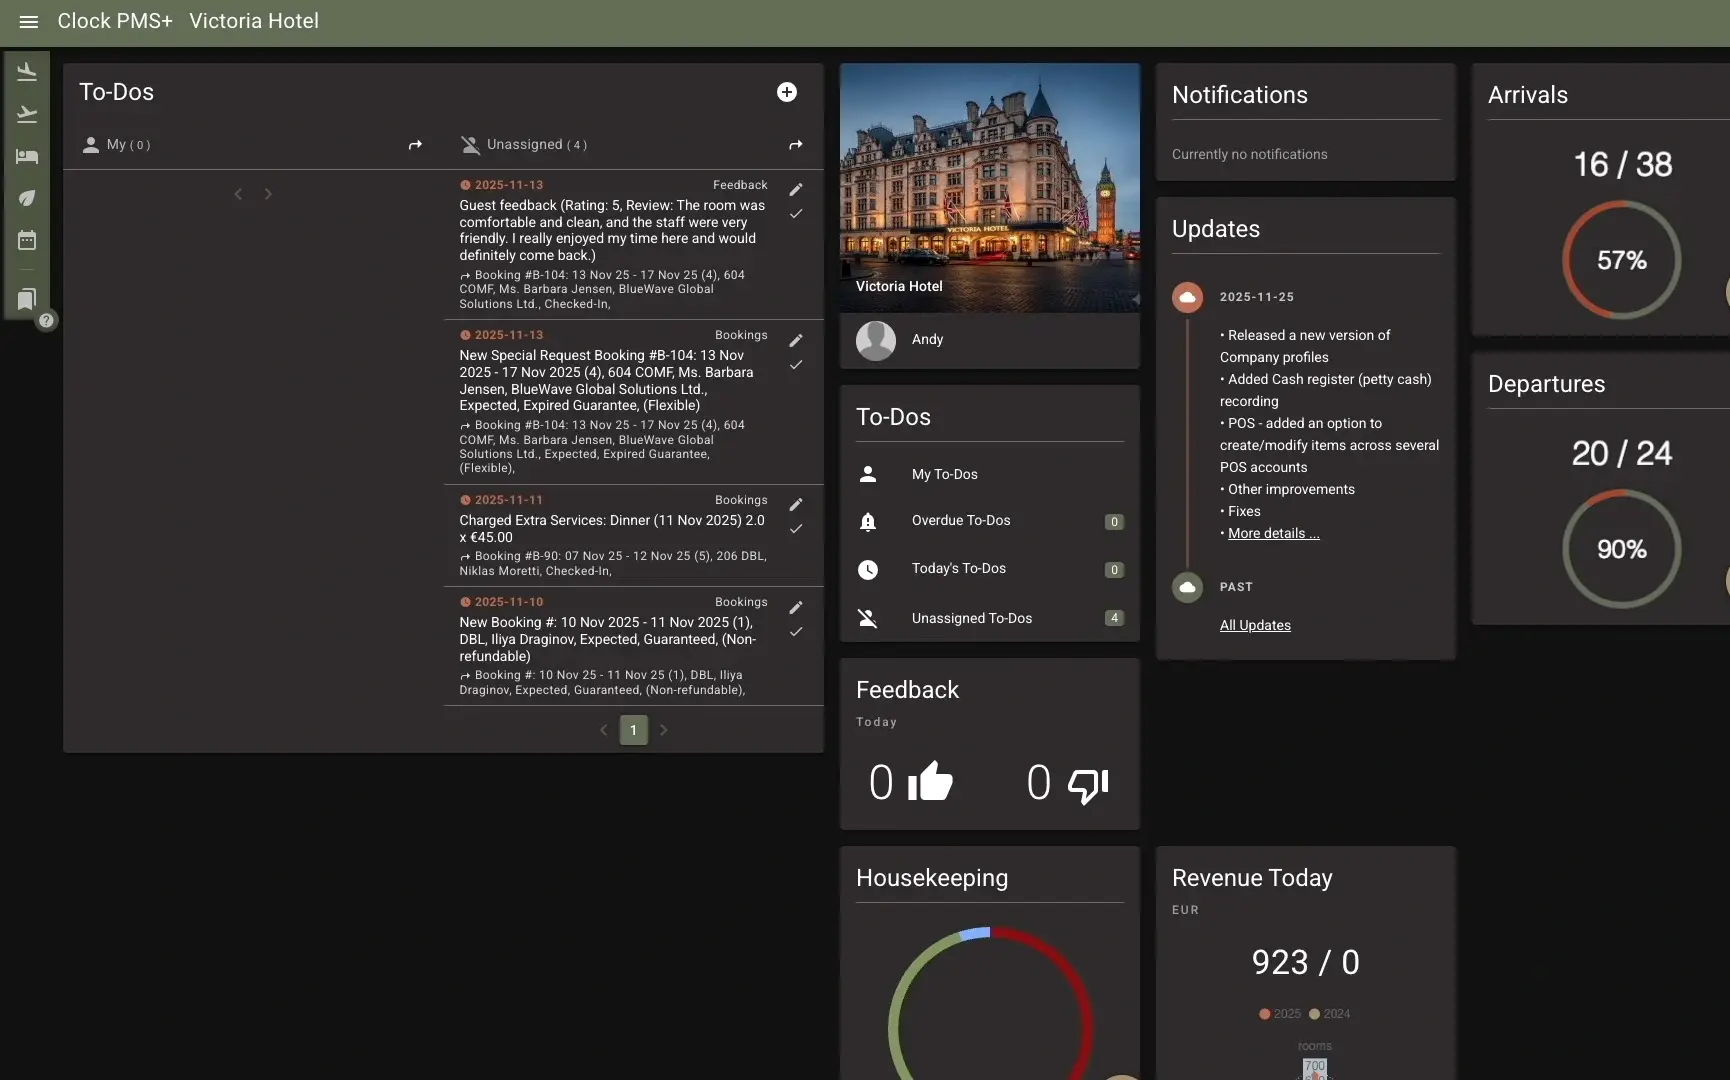The image size is (1730, 1080).
Task: Click the bed icon in sidebar
Action: tap(27, 156)
